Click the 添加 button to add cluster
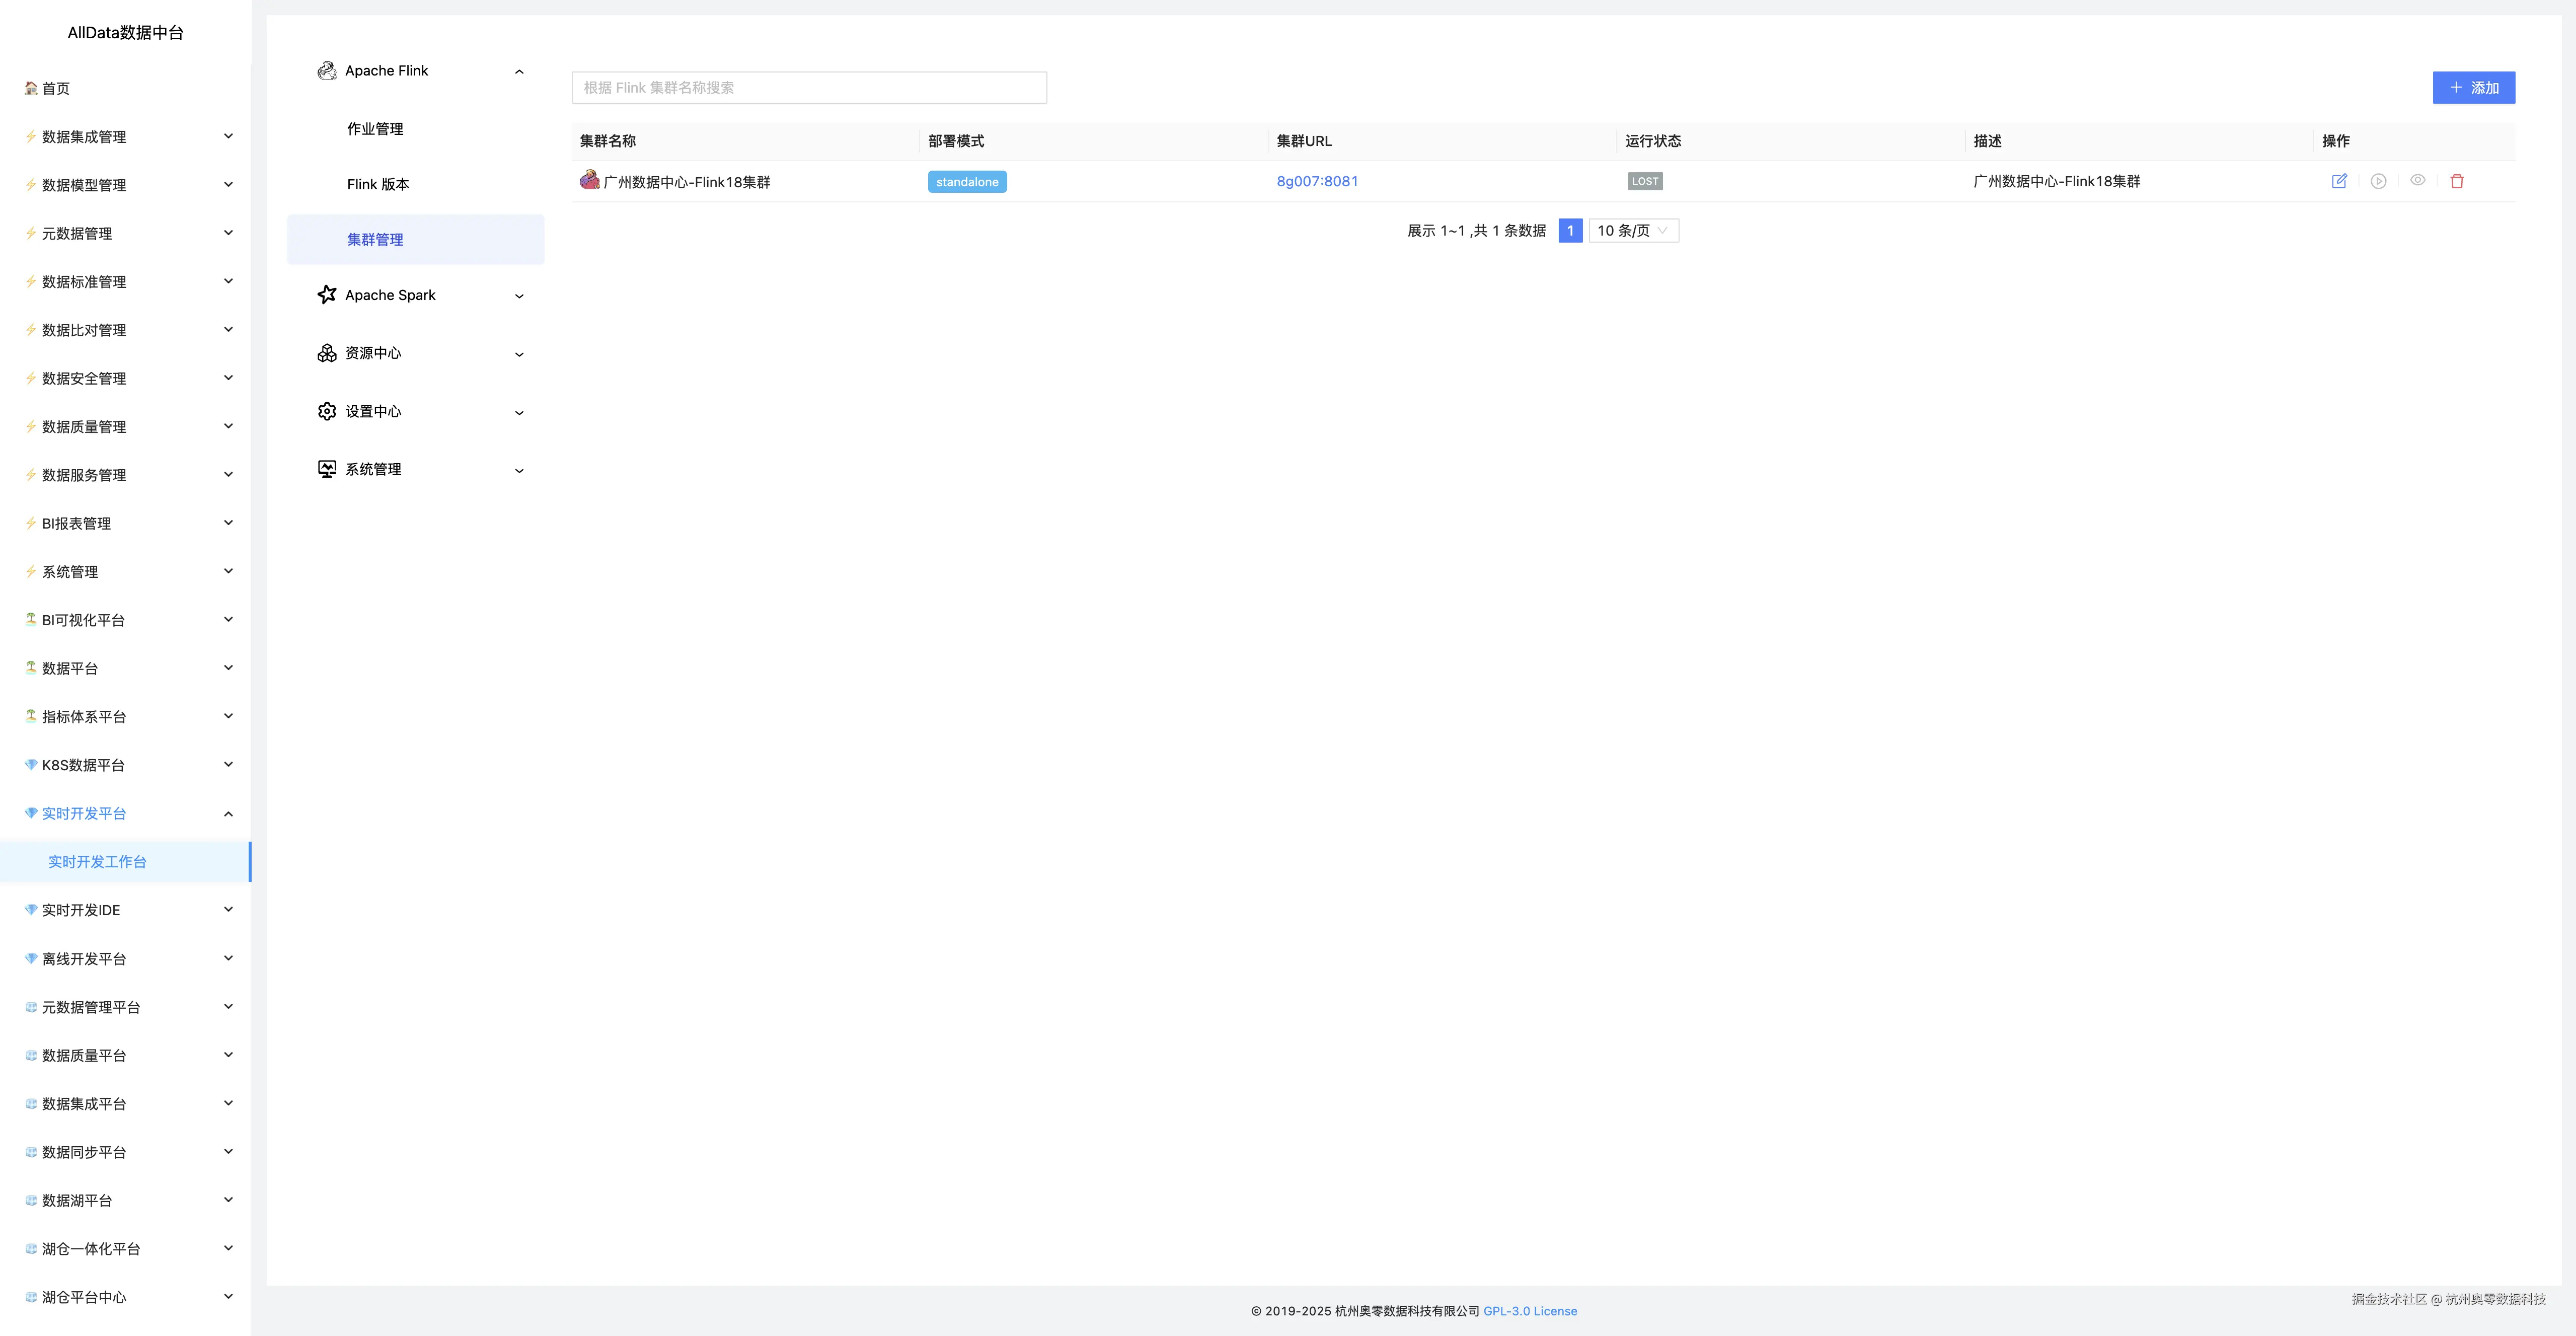Screen dimensions: 2576x1336 click(2473, 88)
